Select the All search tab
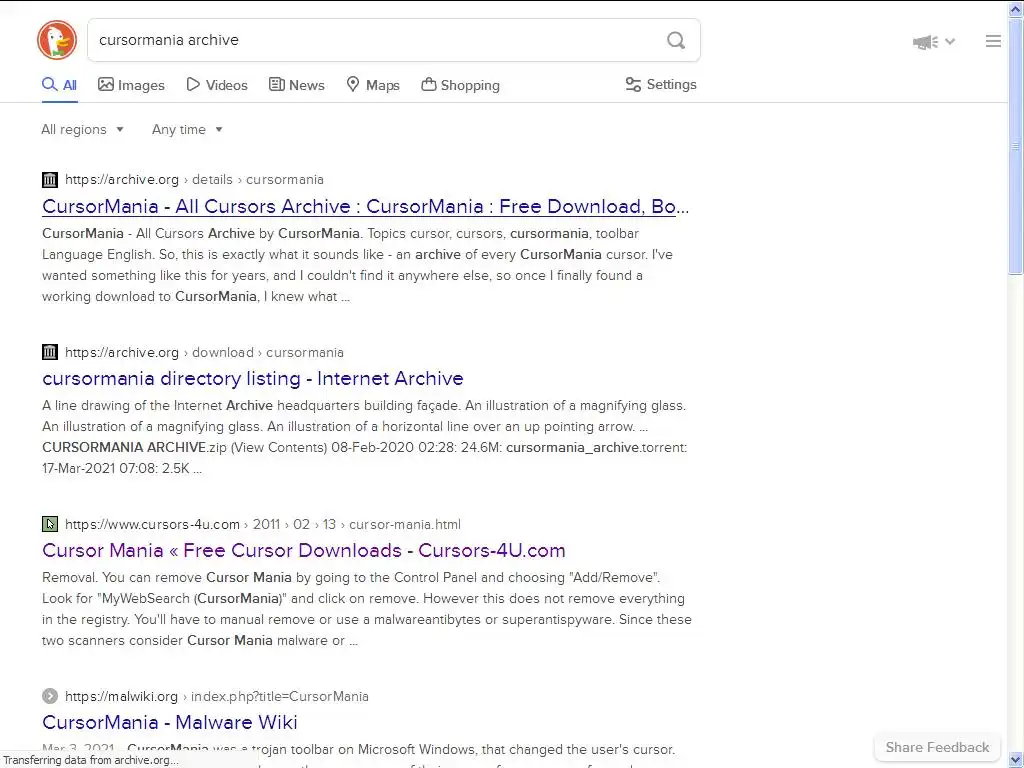Viewport: 1024px width, 768px height. click(x=59, y=85)
